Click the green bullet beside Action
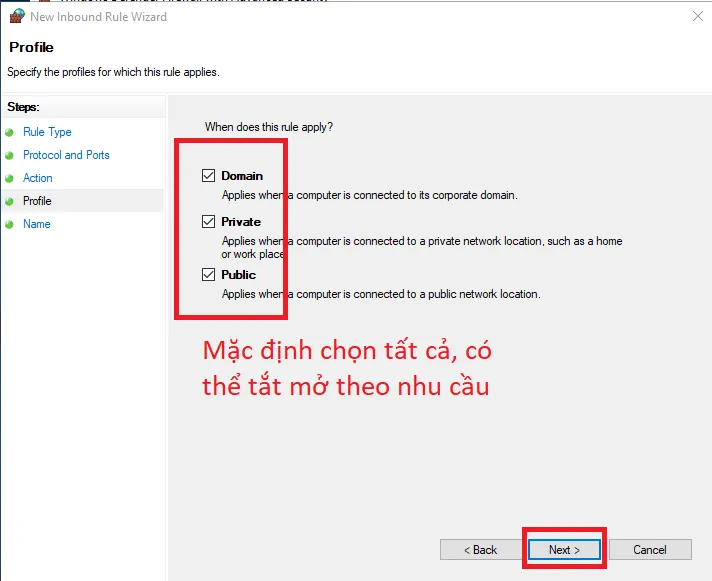Viewport: 712px width, 581px height. pos(9,178)
